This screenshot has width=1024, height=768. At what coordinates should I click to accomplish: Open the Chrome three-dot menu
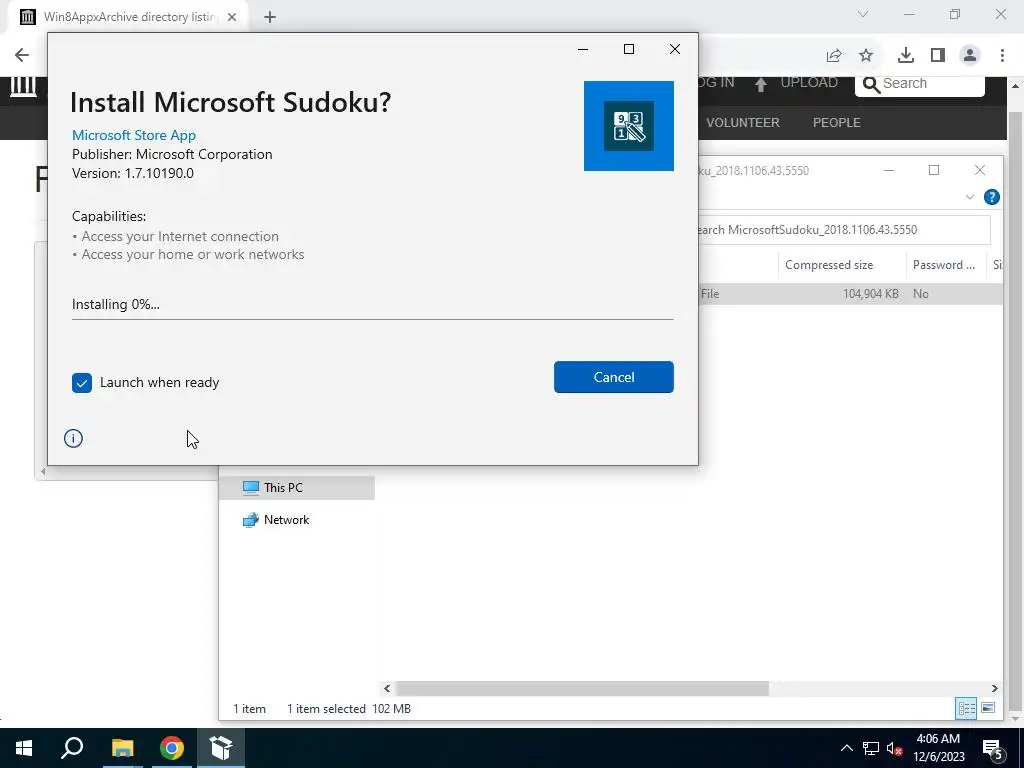point(1002,56)
